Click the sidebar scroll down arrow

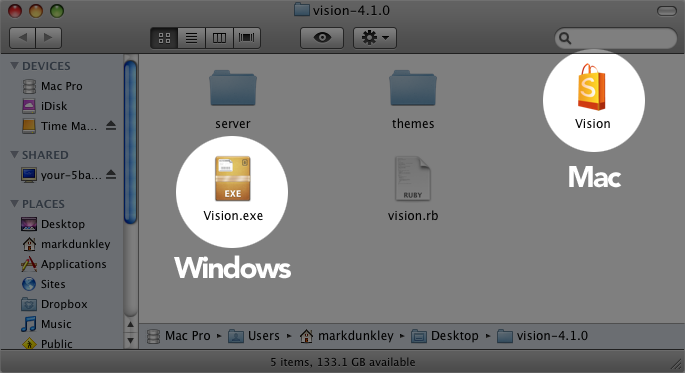[x=130, y=340]
